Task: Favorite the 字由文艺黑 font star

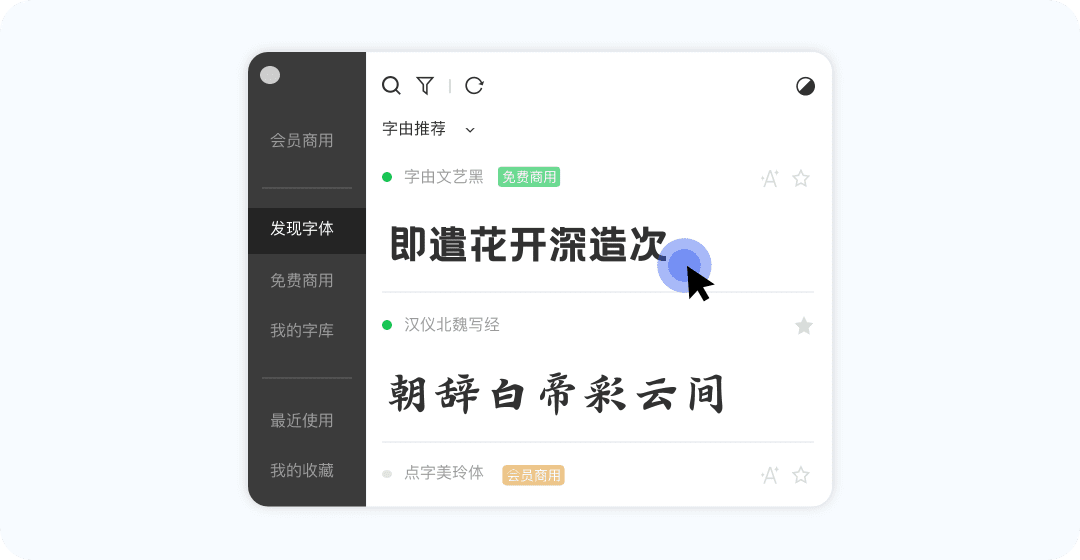Action: tap(800, 178)
